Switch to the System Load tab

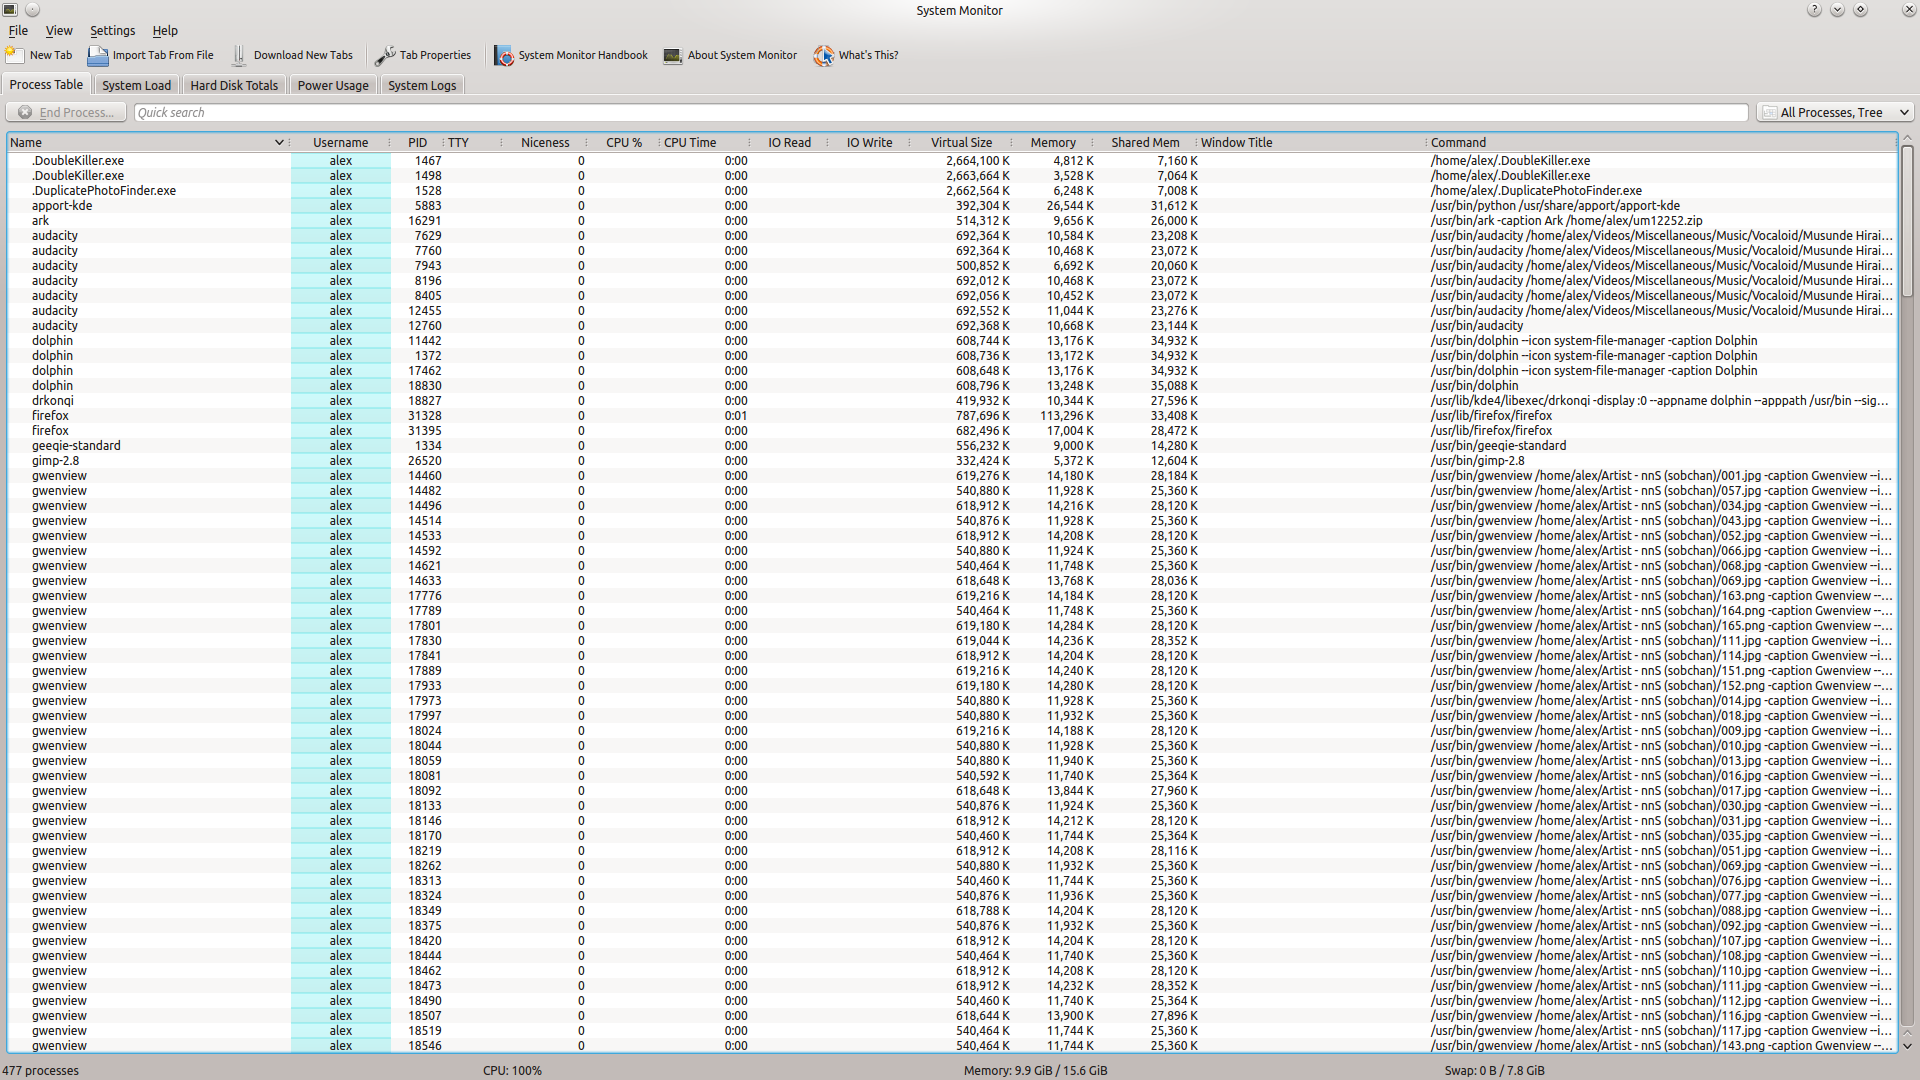[x=136, y=85]
